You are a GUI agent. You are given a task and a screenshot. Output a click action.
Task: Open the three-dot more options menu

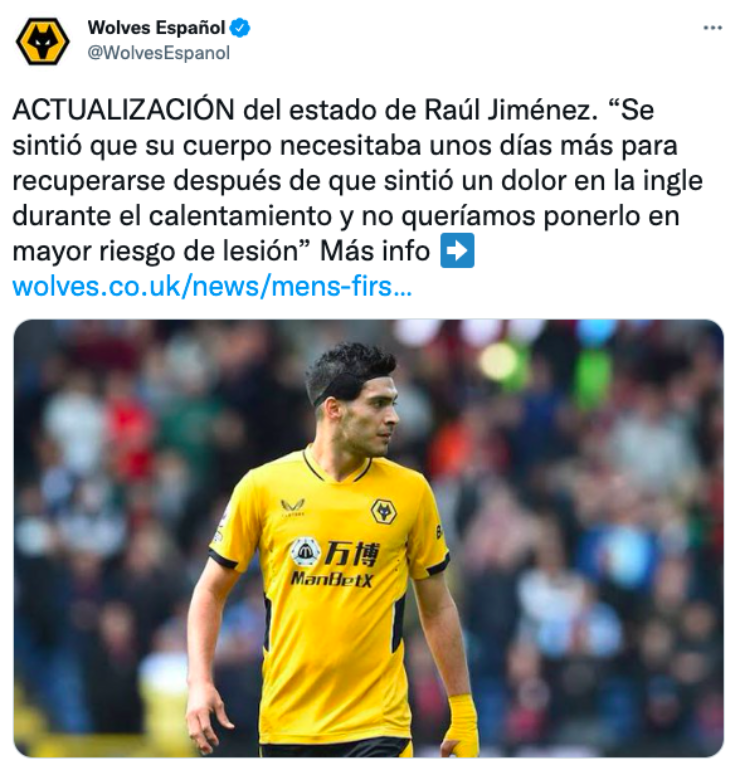coord(713,28)
